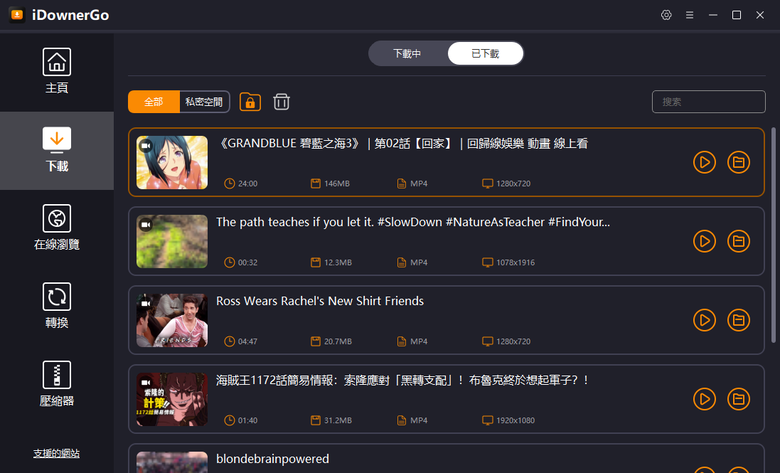Click the 1920x1080 resolution text
Viewport: 780px width, 473px height.
coord(515,421)
